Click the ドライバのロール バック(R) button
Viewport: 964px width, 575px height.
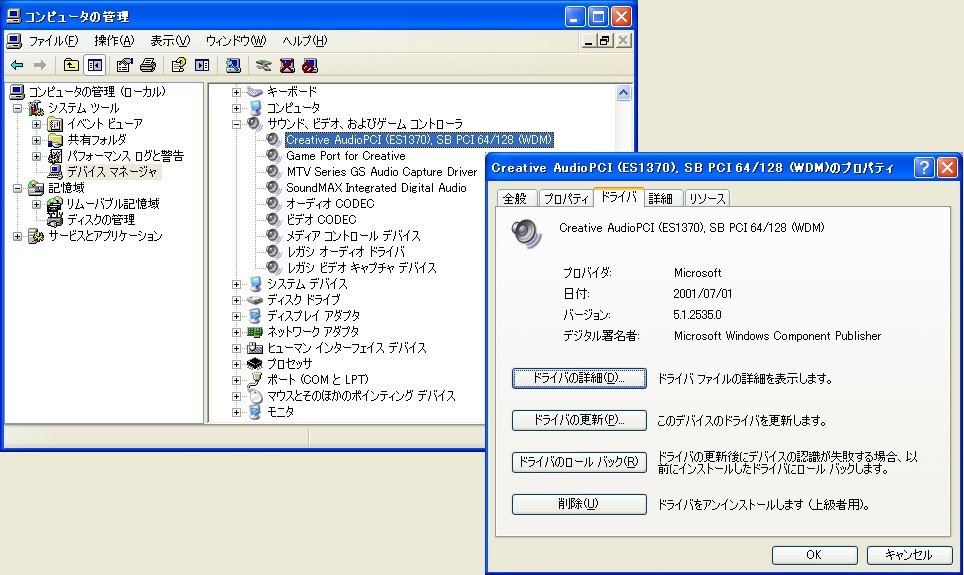pyautogui.click(x=579, y=462)
